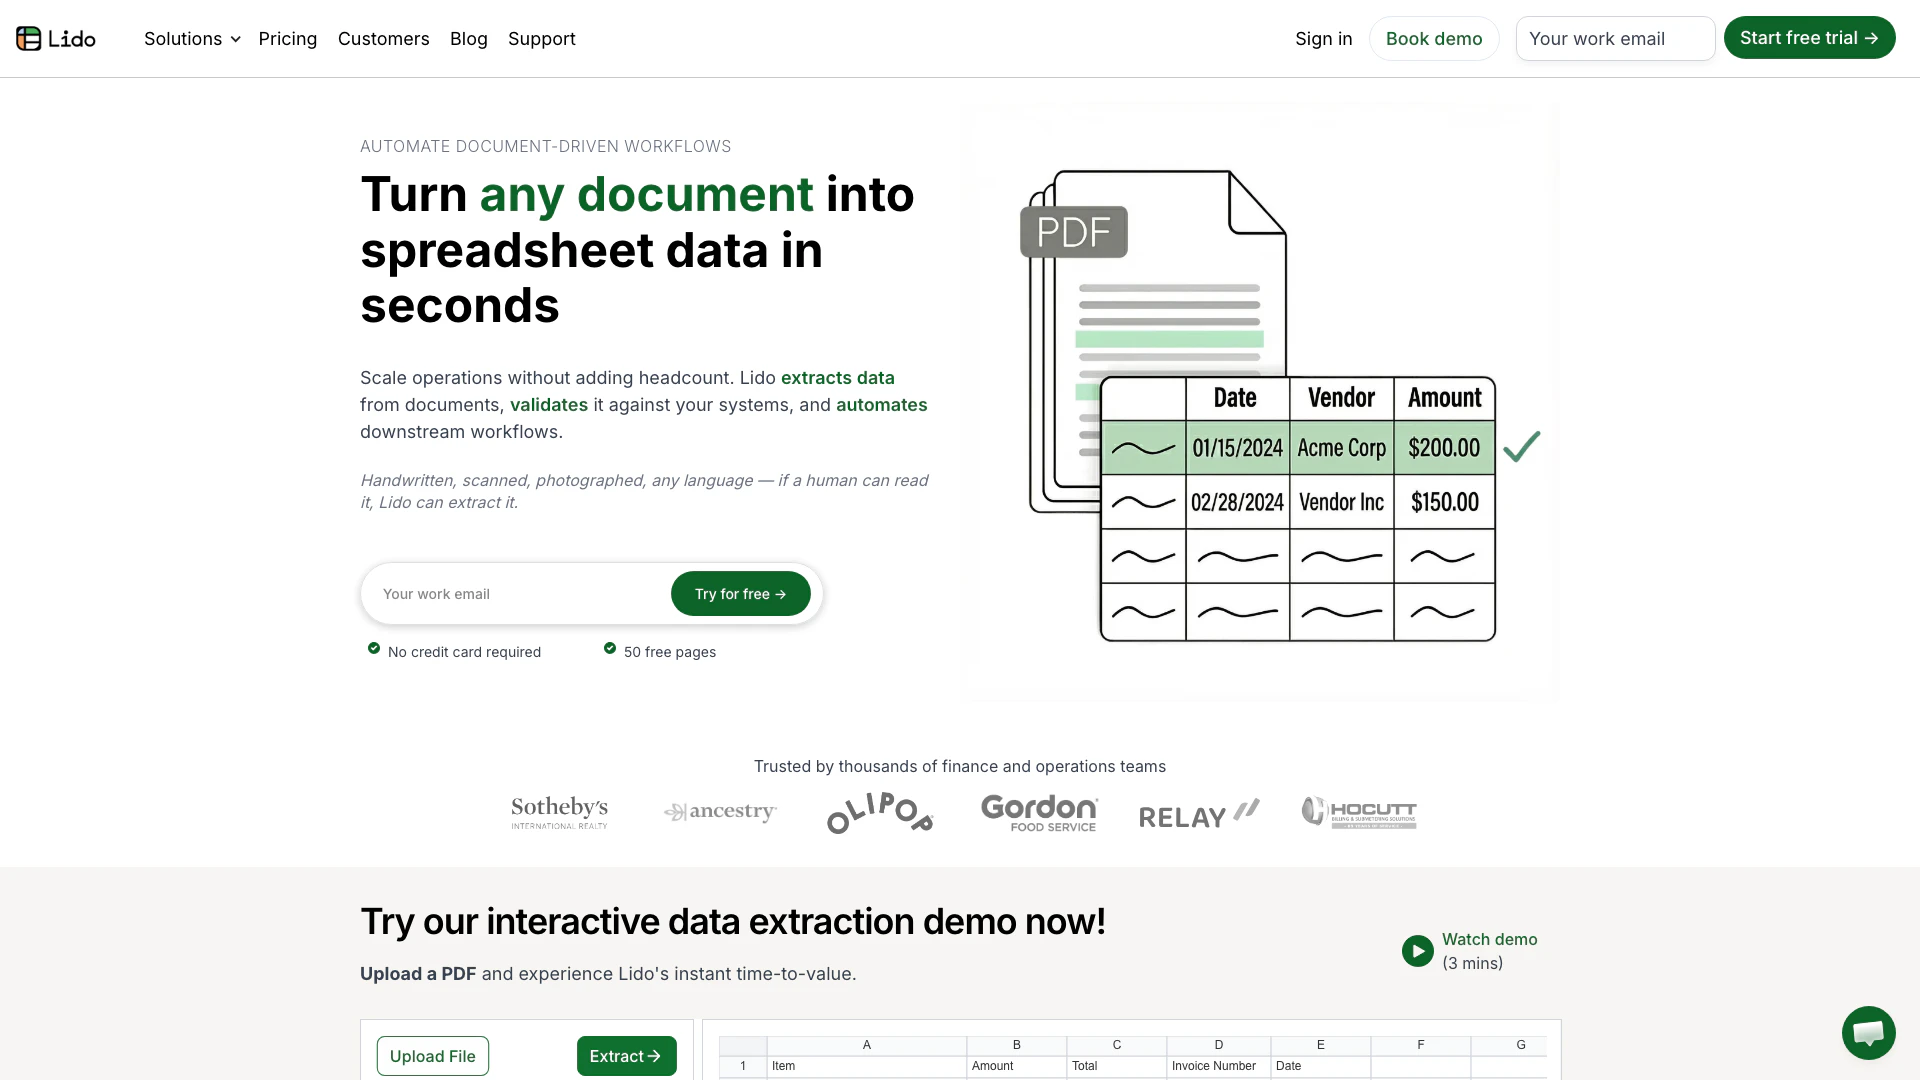Click the Lido logo icon
The width and height of the screenshot is (1920, 1080).
[x=29, y=39]
